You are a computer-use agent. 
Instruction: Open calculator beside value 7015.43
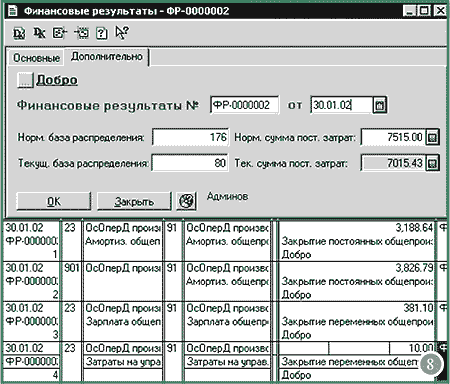(432, 163)
